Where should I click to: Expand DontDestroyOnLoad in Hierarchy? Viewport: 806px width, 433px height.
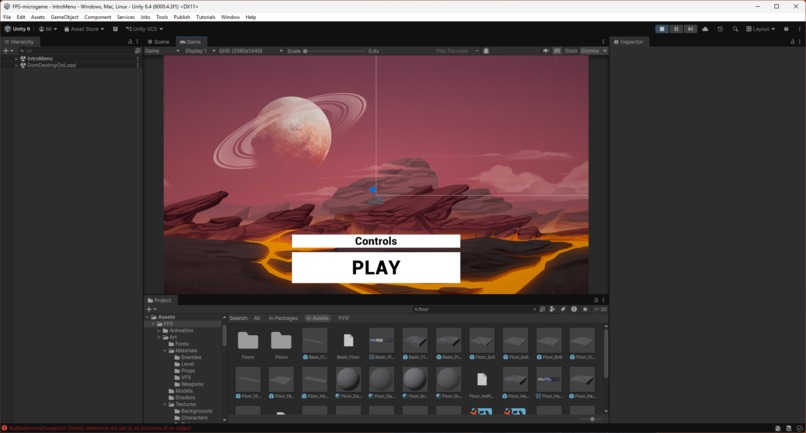click(x=16, y=65)
